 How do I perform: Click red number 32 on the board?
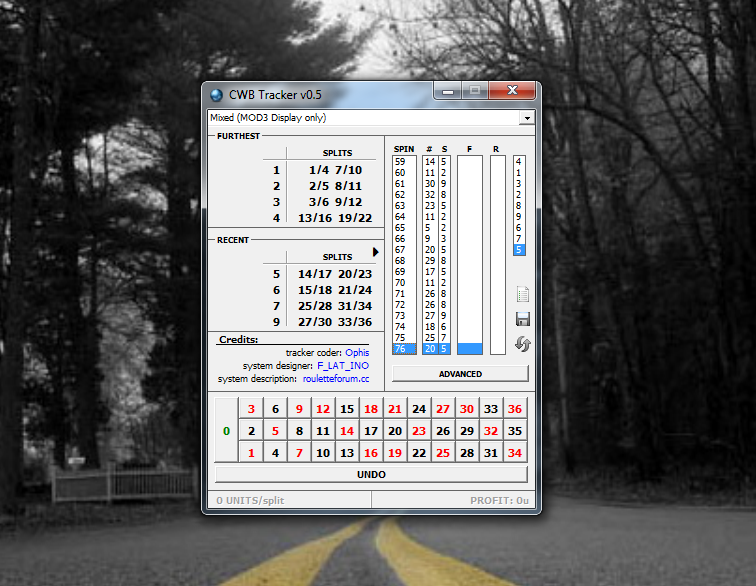491,431
